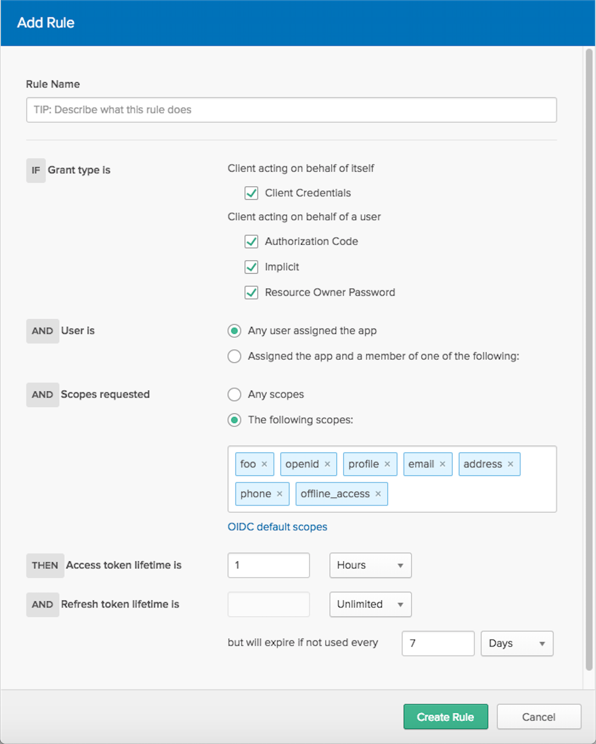Click the OIDC default scopes link
This screenshot has height=744, width=596.
tap(277, 527)
